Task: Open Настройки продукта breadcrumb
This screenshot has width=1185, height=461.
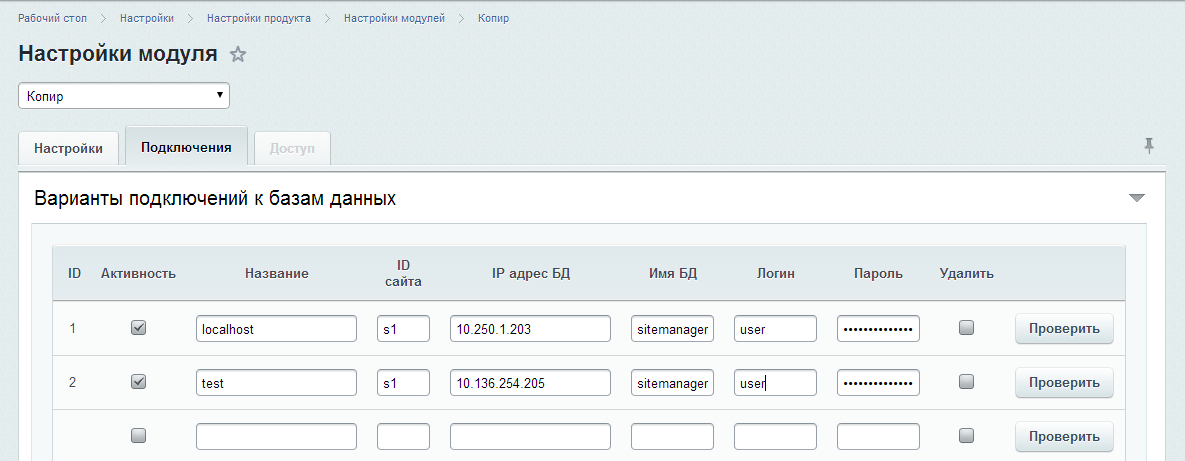Action: [x=258, y=18]
